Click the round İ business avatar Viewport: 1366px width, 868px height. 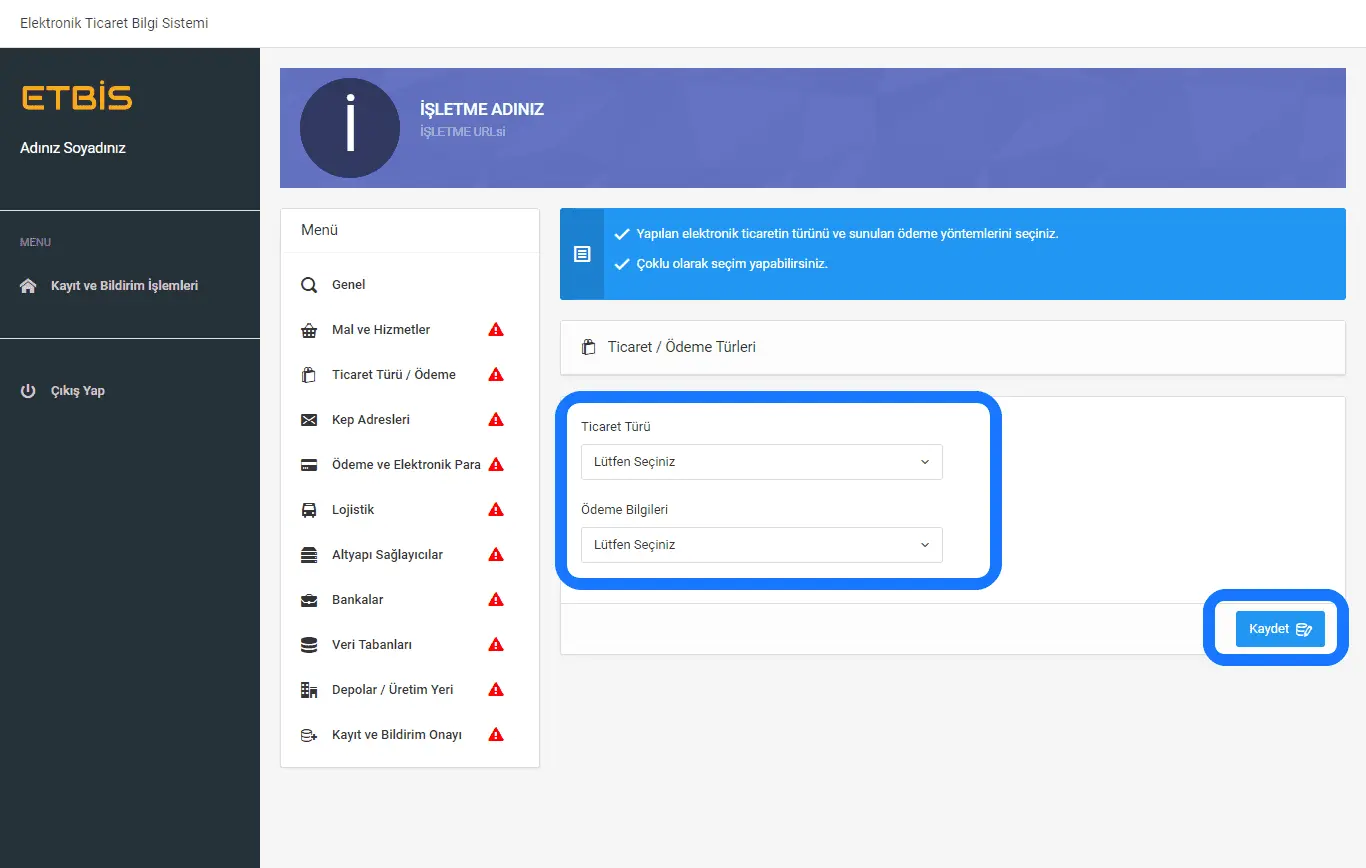point(350,128)
